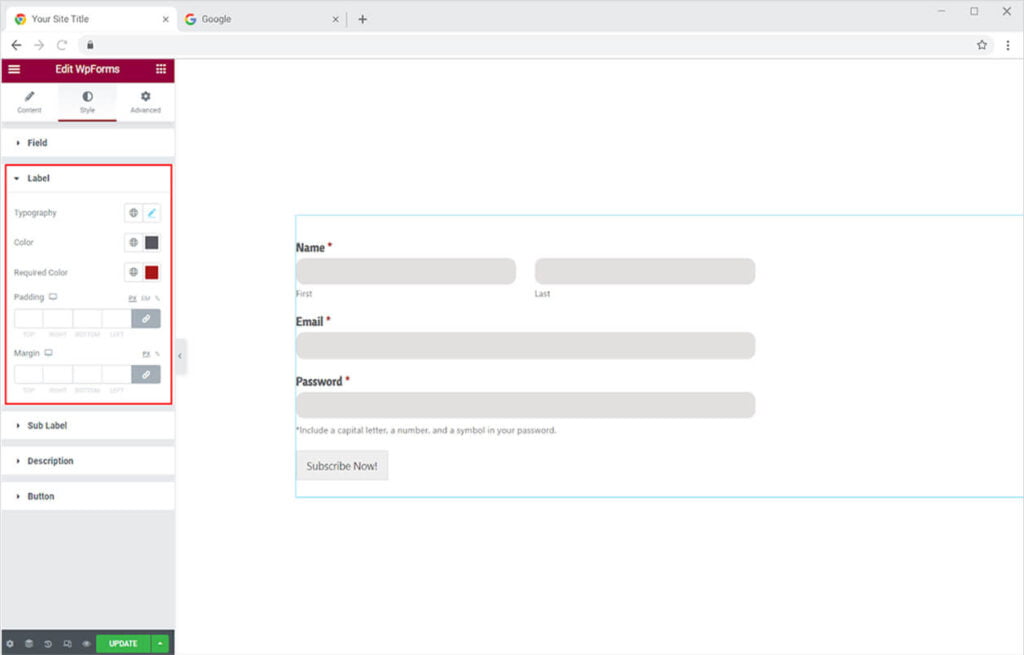Expand the Sub Label section
This screenshot has width=1024, height=655.
coord(46,426)
